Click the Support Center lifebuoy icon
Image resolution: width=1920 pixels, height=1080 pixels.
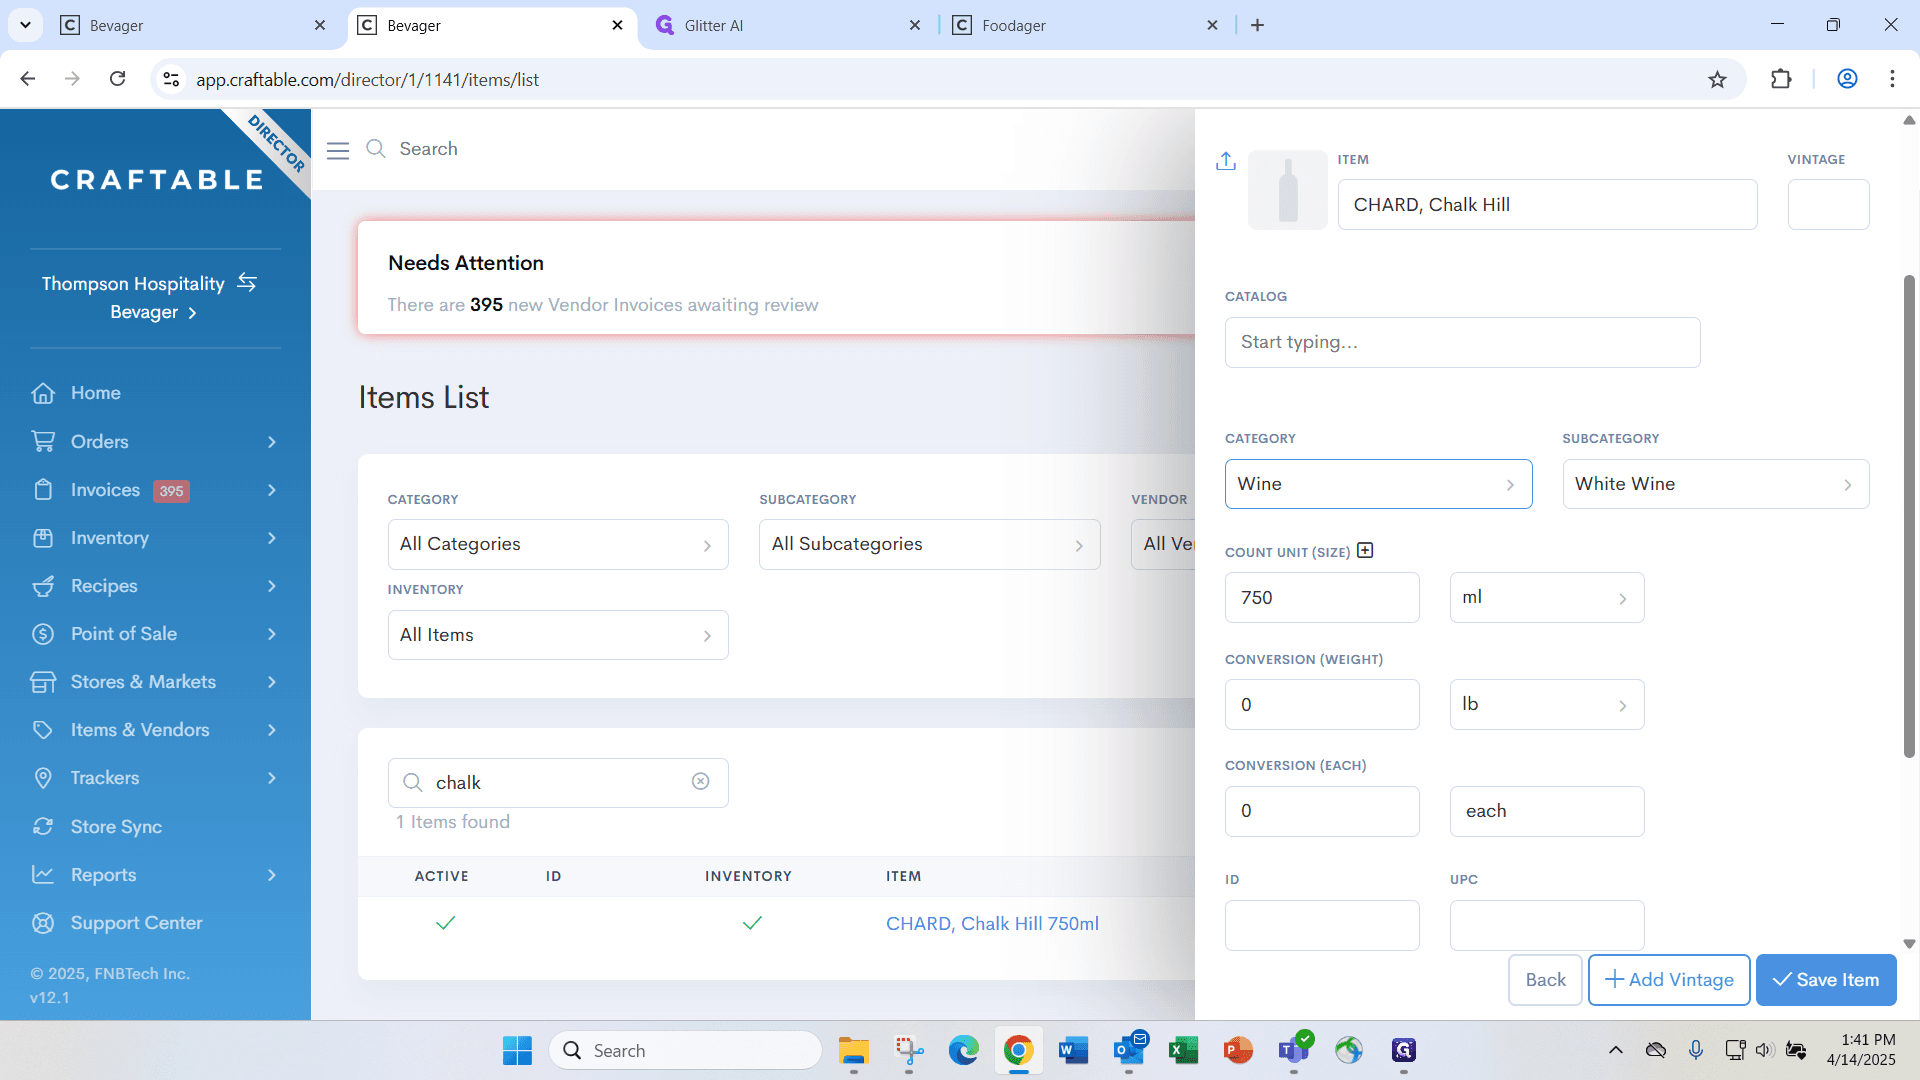point(43,923)
